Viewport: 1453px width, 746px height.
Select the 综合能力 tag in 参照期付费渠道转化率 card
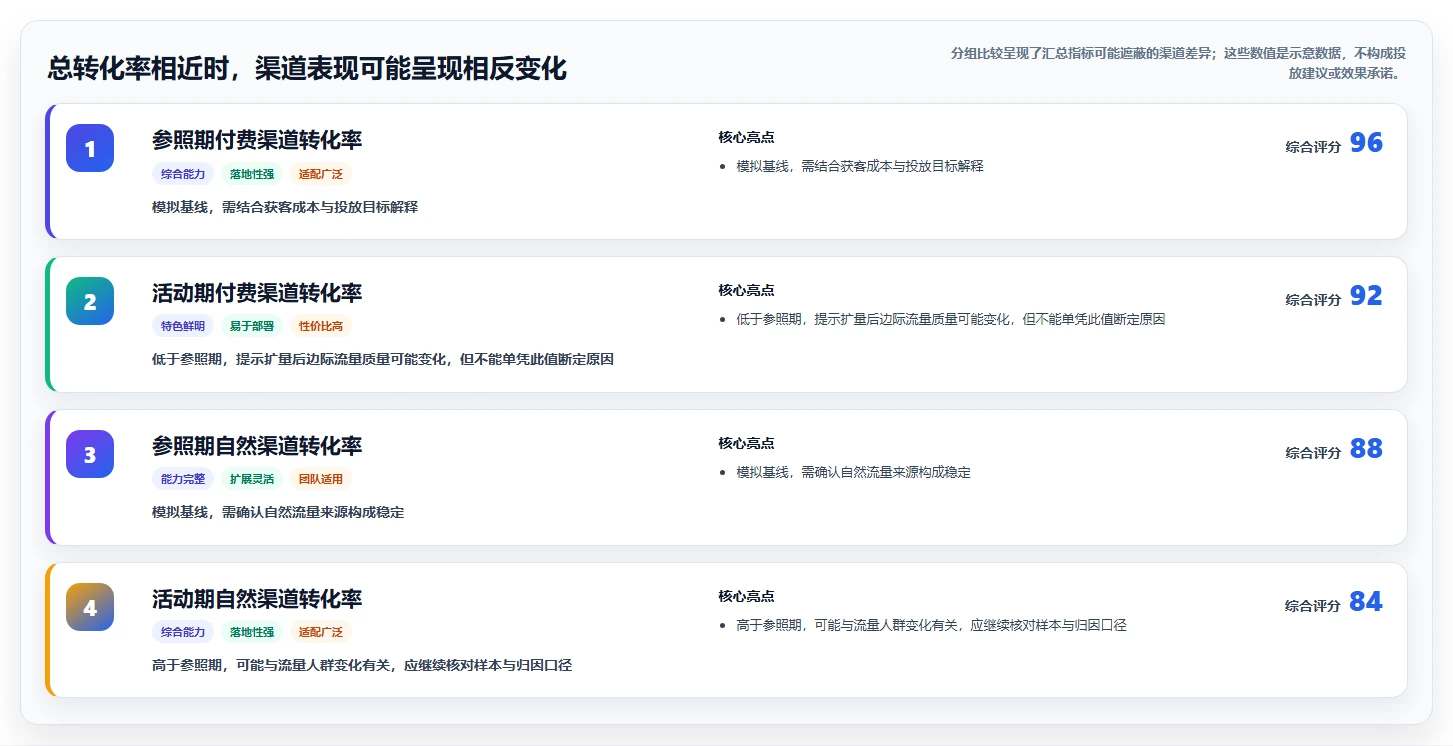[183, 174]
